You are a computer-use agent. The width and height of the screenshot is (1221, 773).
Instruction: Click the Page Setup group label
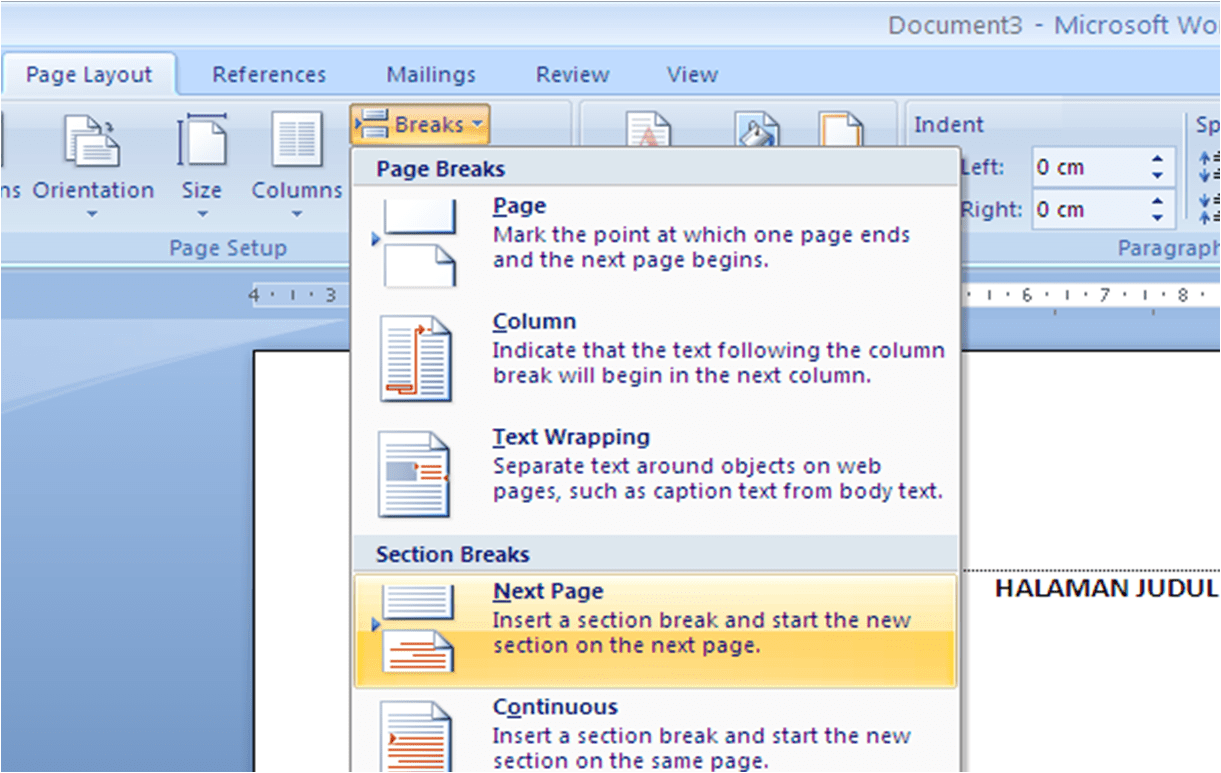coord(228,248)
